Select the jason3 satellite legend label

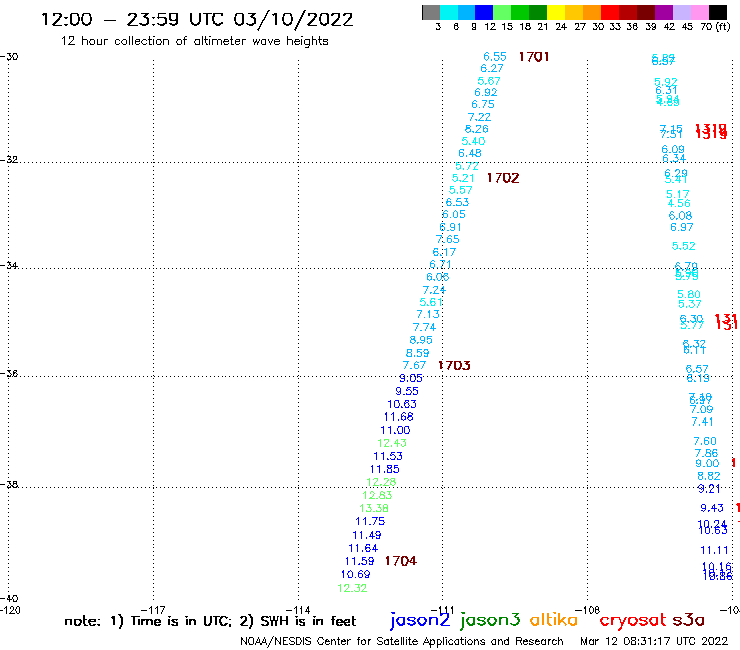click(x=490, y=620)
